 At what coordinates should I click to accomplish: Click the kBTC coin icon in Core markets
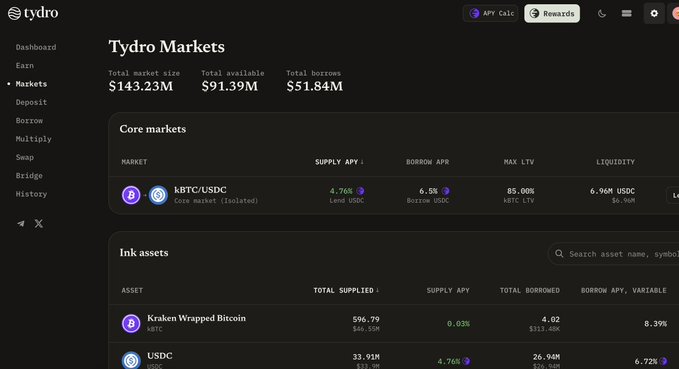(131, 195)
